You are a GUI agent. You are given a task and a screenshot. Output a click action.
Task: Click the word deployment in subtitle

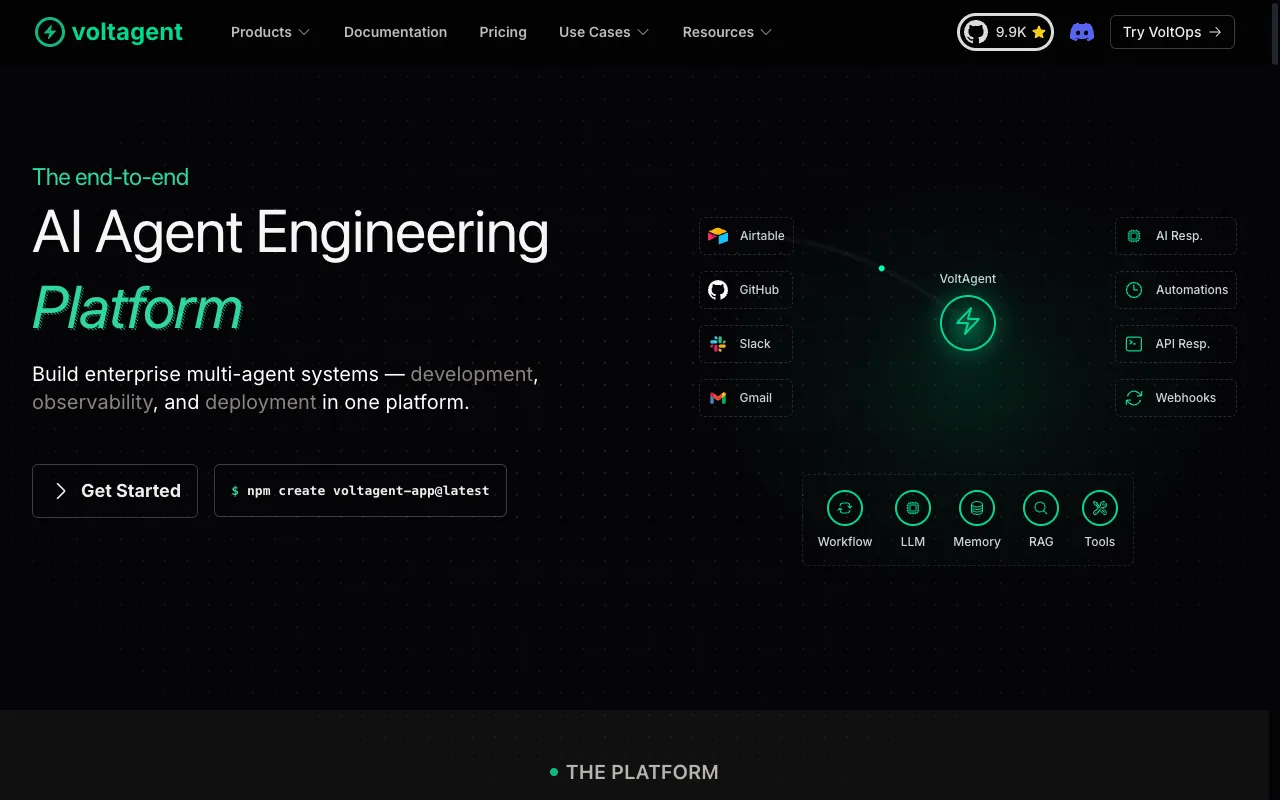(261, 402)
